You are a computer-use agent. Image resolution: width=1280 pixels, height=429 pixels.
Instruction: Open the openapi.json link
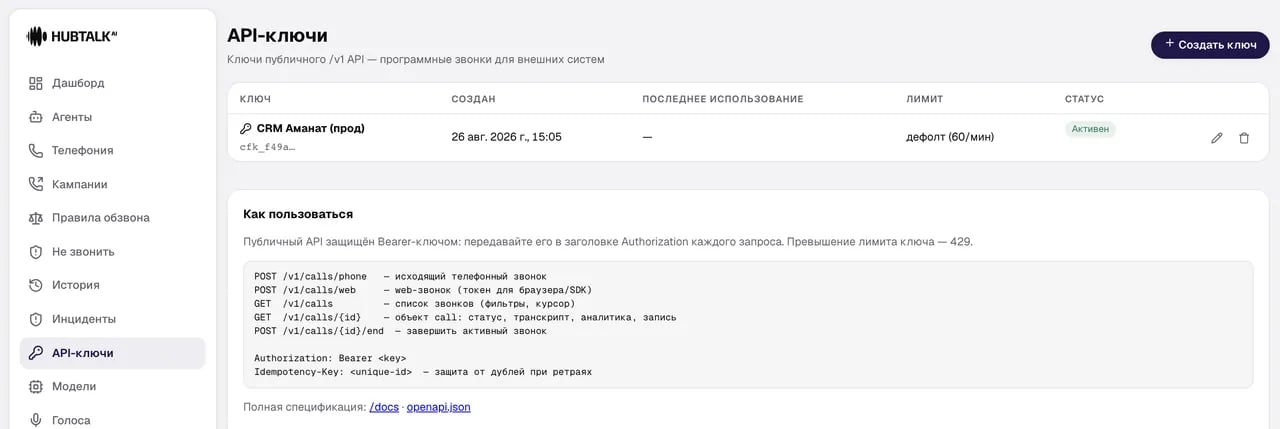pyautogui.click(x=438, y=407)
